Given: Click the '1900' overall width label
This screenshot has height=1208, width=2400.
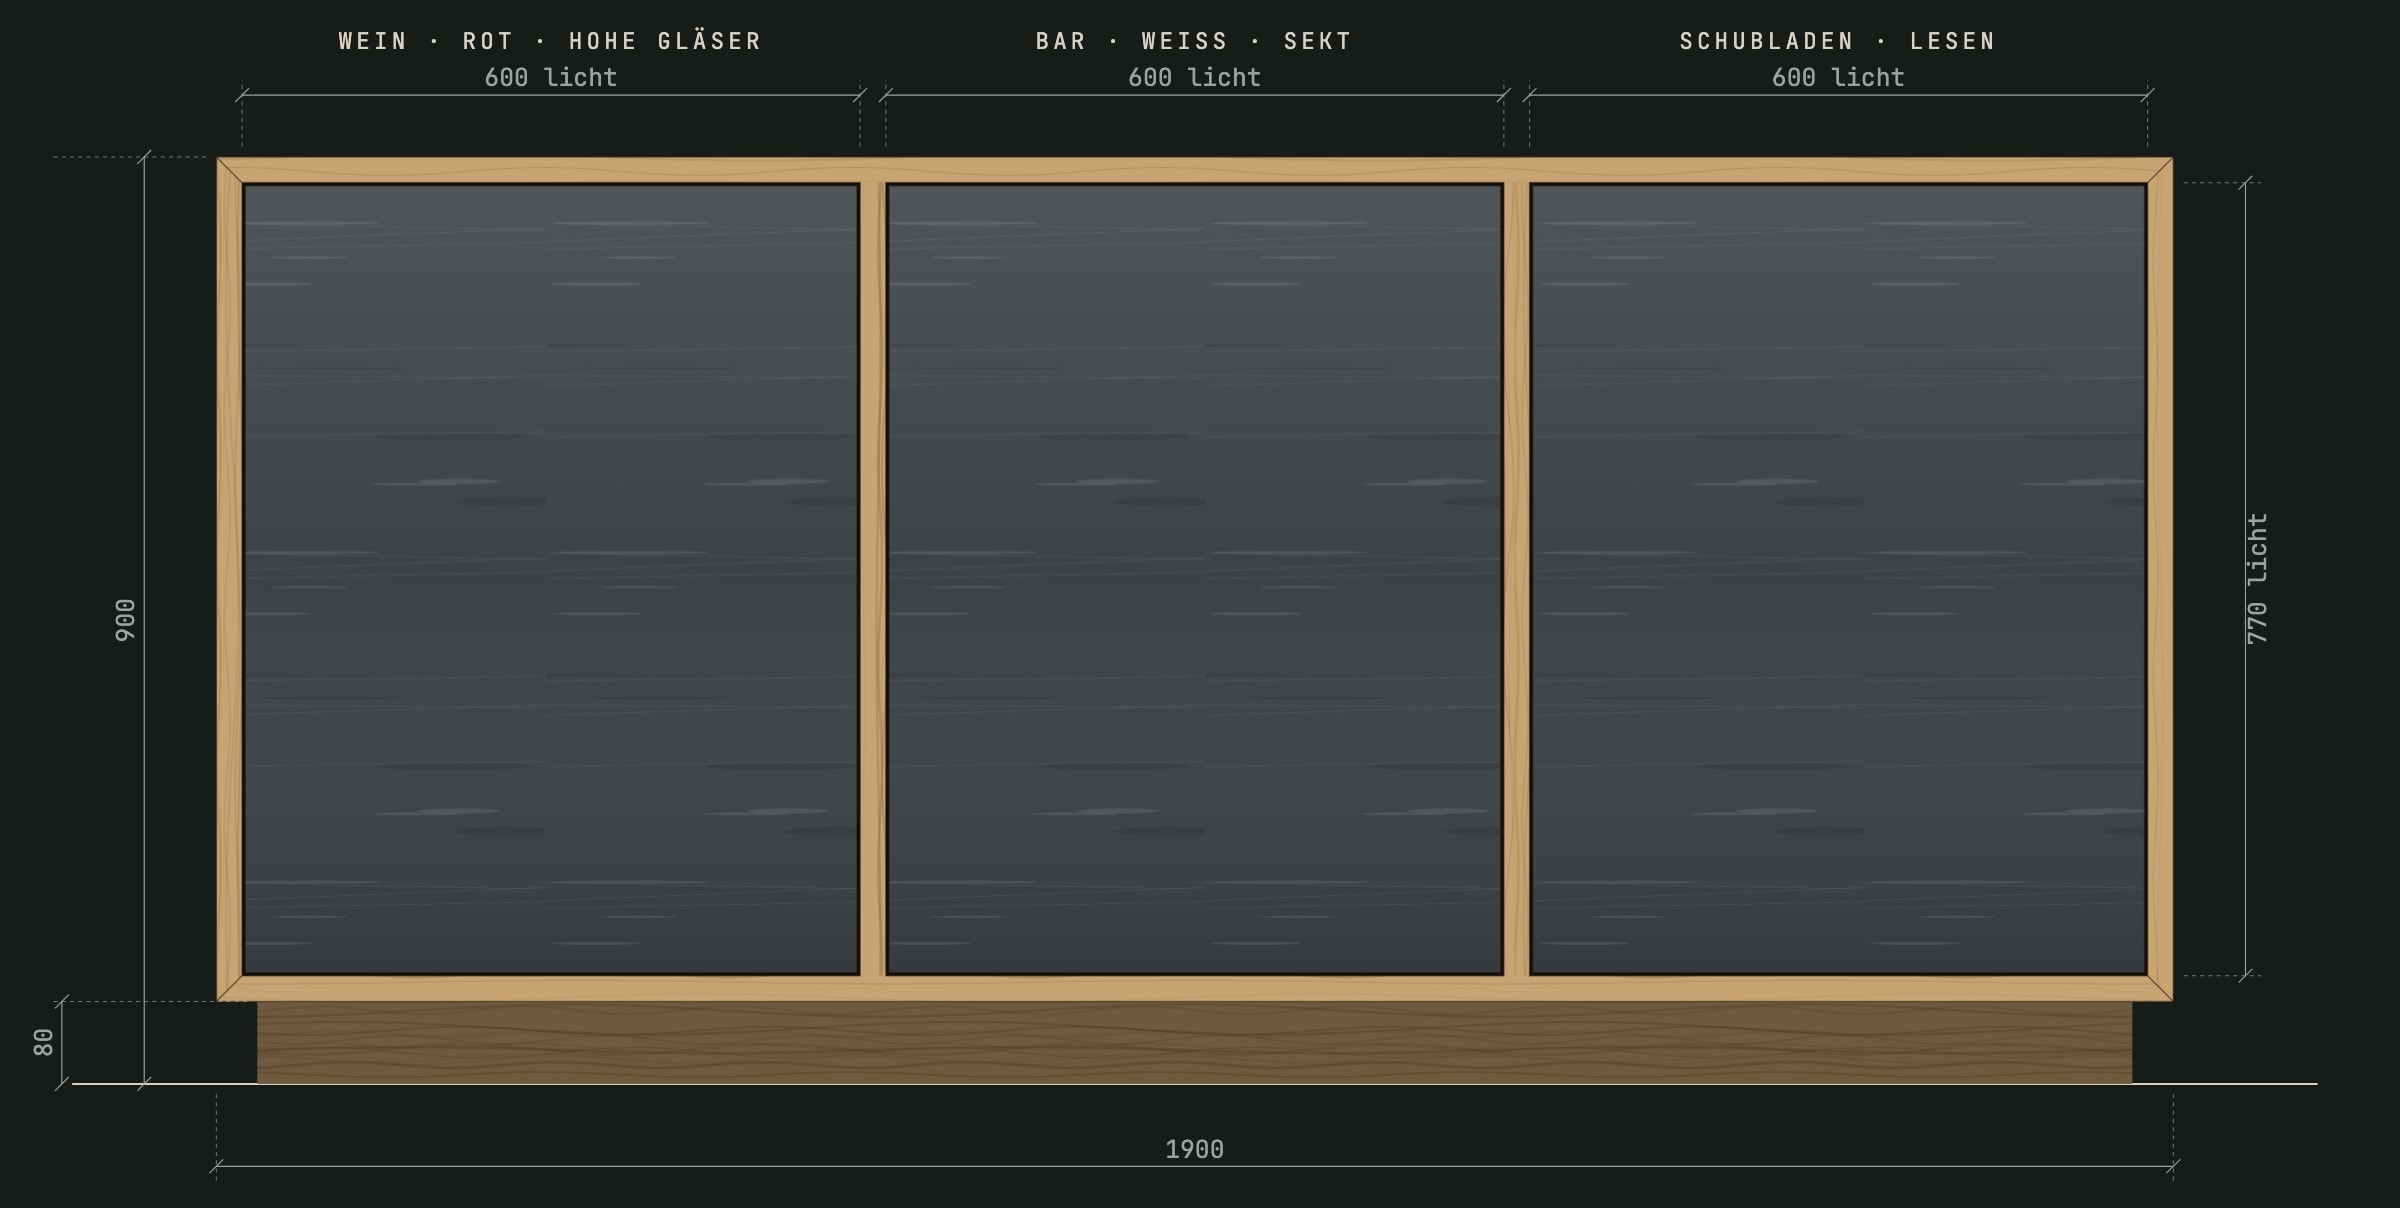Looking at the screenshot, I should coord(1195,1149).
